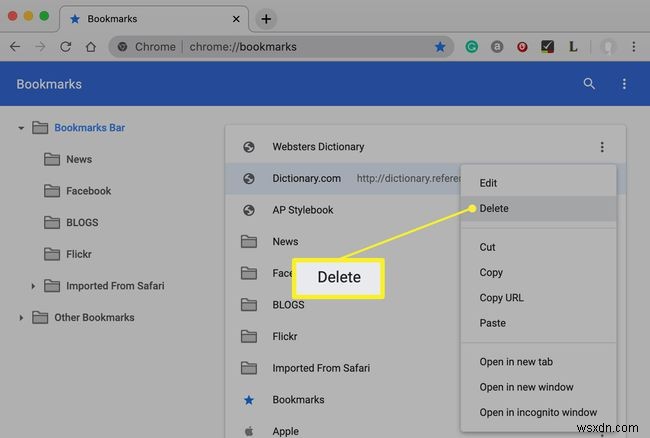The image size is (650, 438).
Task: Choose Open in incognito window
Action: (x=538, y=412)
